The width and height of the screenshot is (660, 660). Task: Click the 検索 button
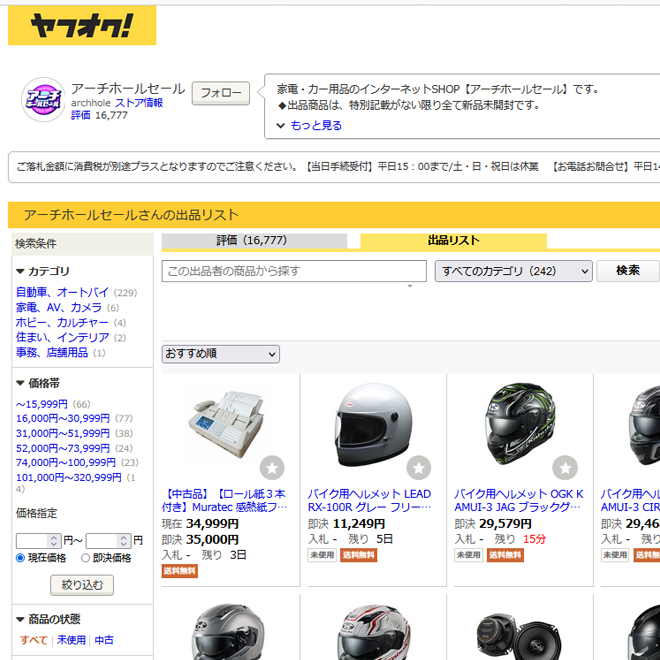tap(627, 271)
